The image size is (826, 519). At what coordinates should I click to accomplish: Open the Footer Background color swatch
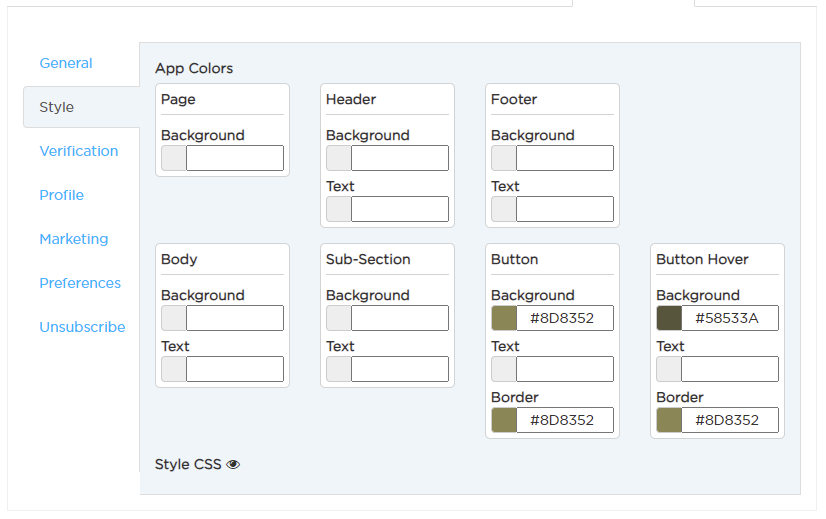click(504, 158)
